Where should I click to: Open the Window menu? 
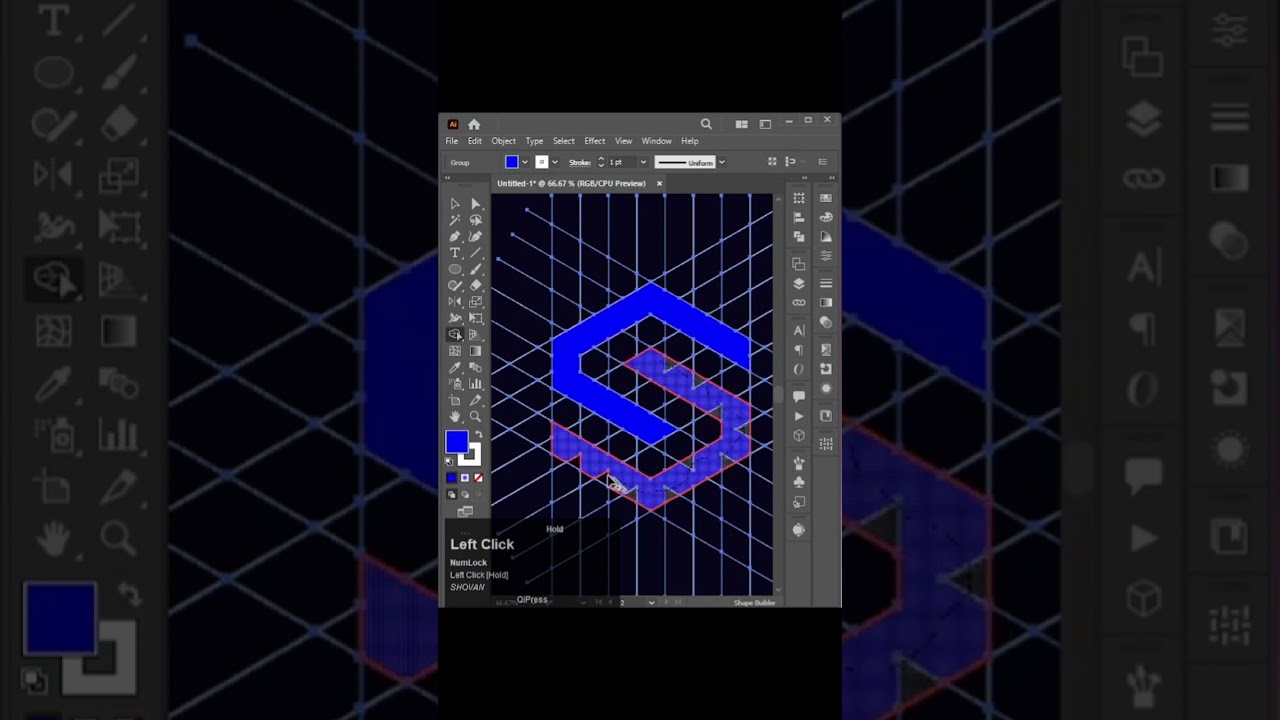656,141
